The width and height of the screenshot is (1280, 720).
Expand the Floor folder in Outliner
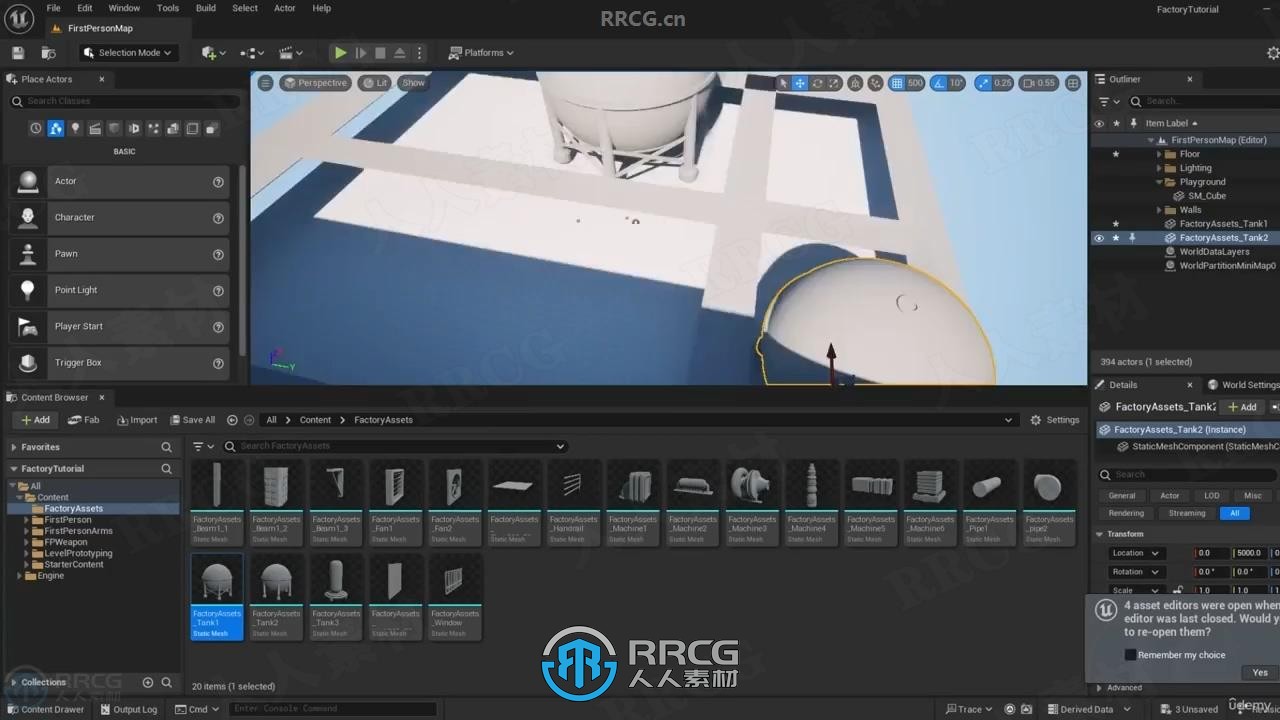[x=1160, y=154]
